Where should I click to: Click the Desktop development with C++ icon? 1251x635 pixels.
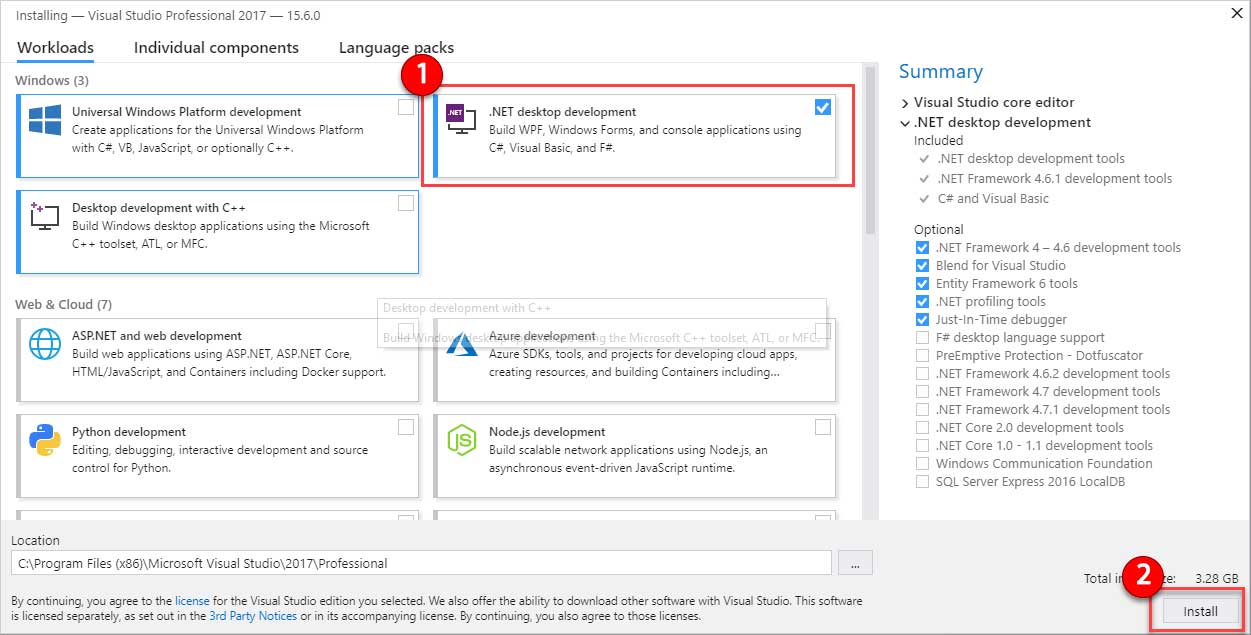pyautogui.click(x=45, y=216)
